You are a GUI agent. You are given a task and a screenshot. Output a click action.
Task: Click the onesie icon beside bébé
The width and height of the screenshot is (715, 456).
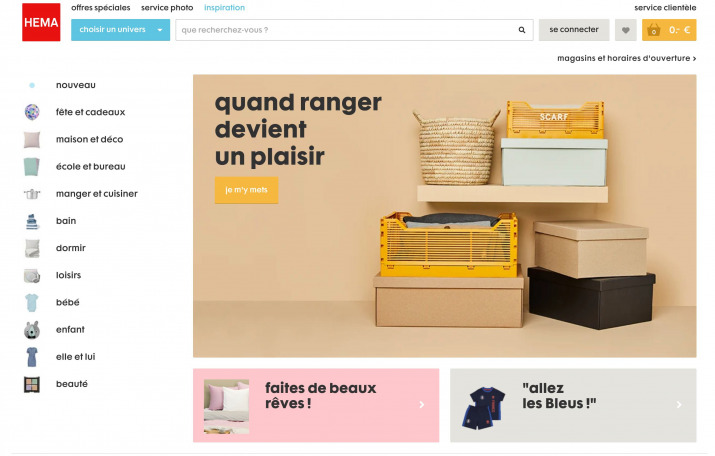[x=31, y=303]
